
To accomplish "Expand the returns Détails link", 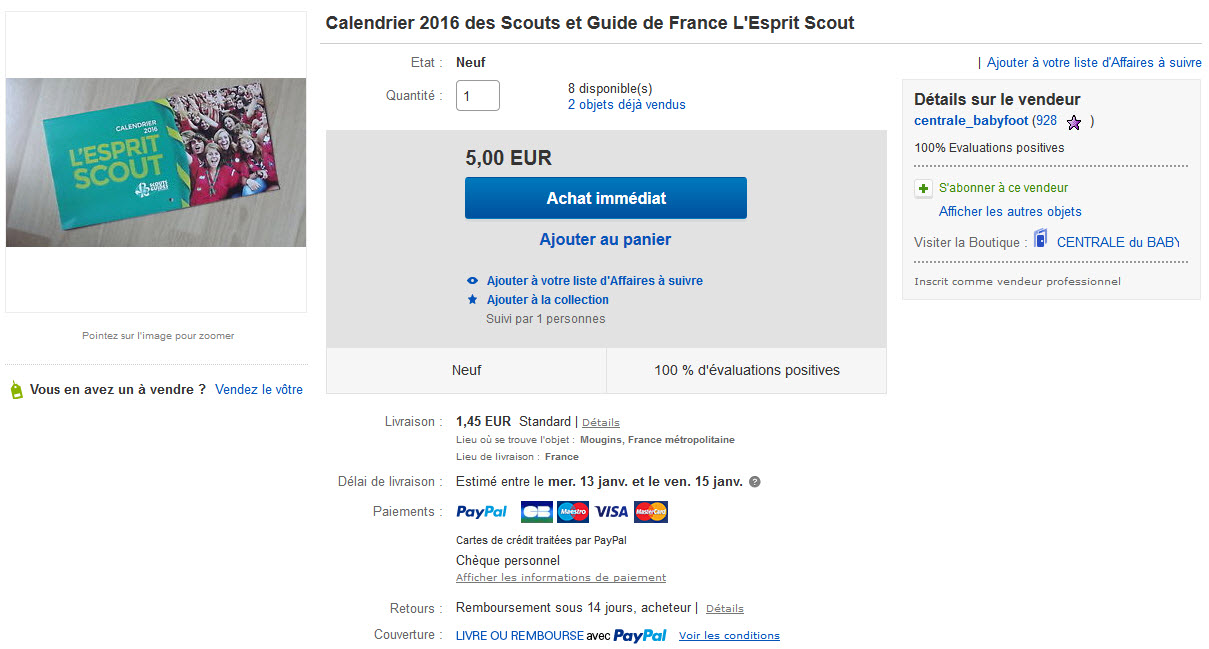I will pyautogui.click(x=725, y=609).
